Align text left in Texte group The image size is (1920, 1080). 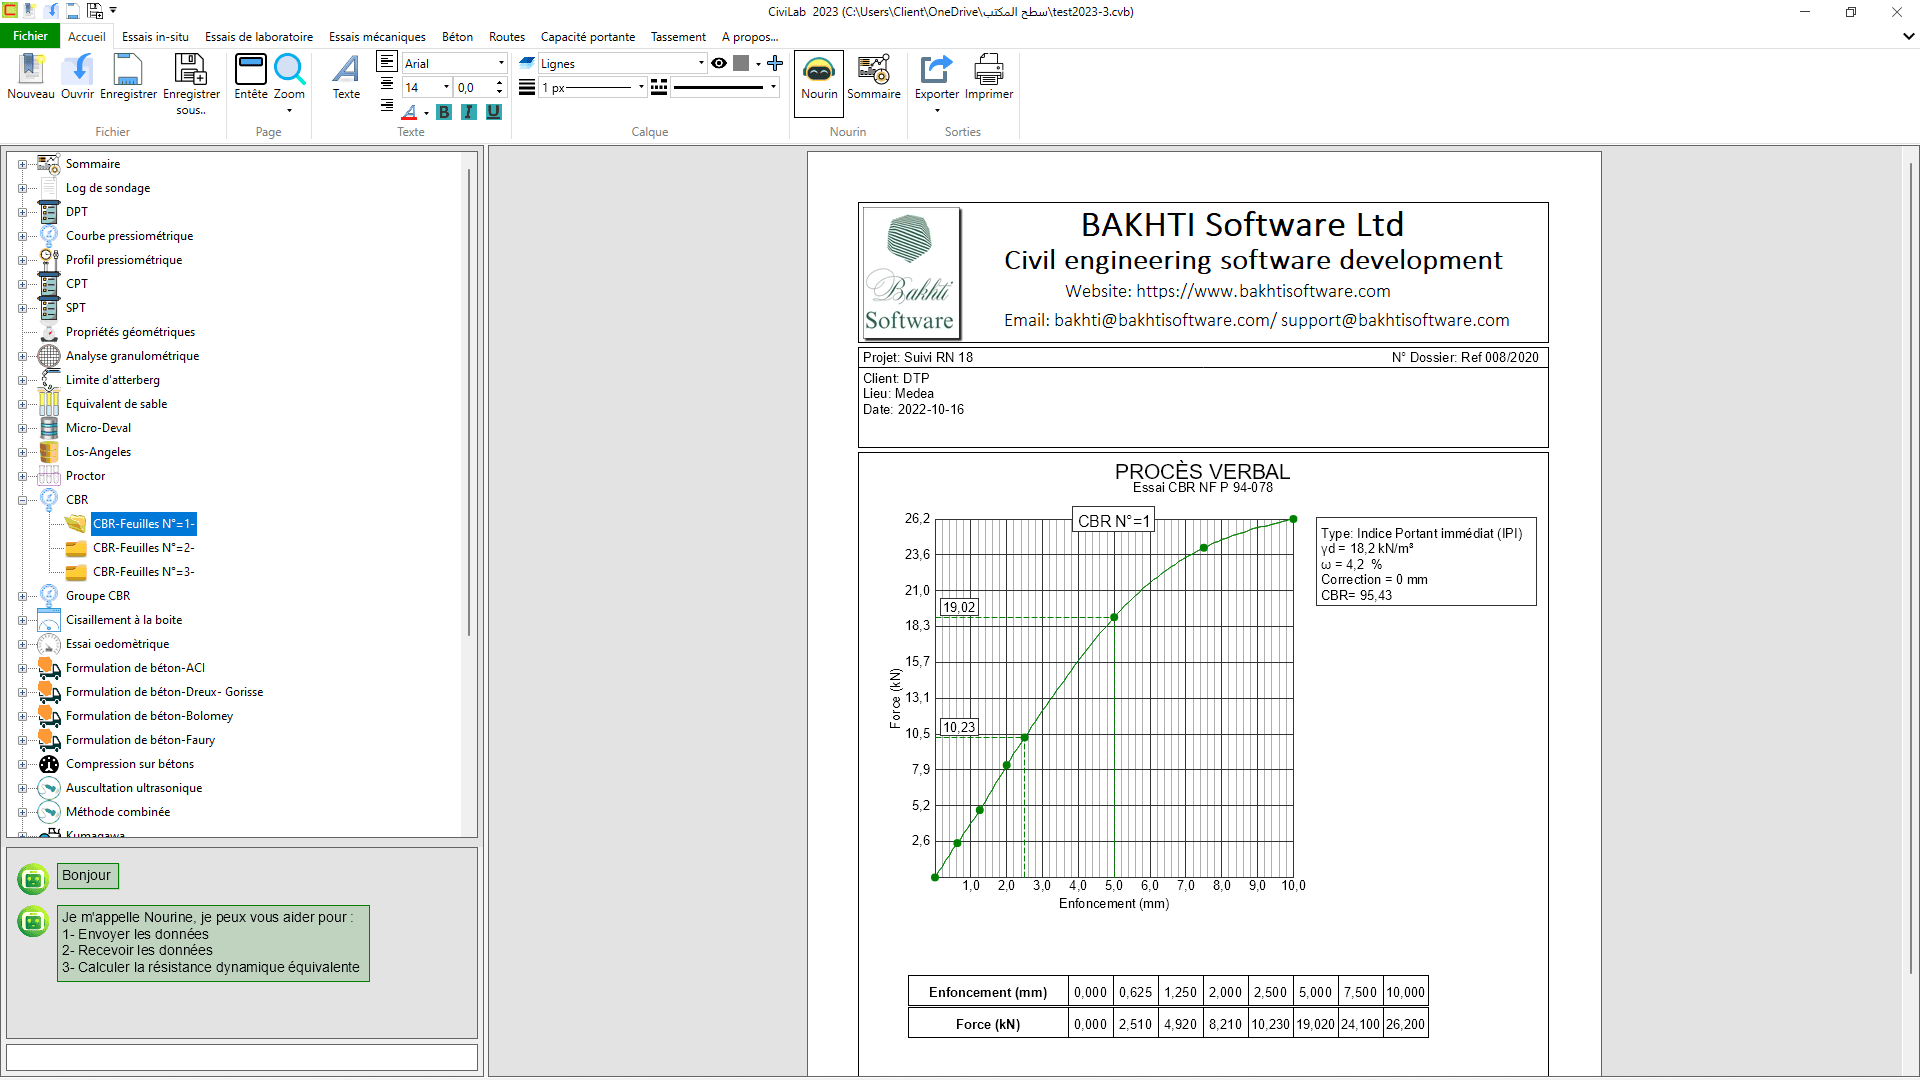tap(387, 62)
